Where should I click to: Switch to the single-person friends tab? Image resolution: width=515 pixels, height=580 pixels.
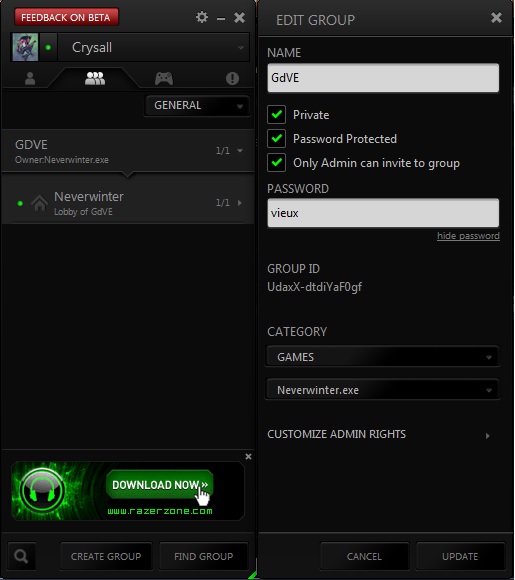[30, 78]
